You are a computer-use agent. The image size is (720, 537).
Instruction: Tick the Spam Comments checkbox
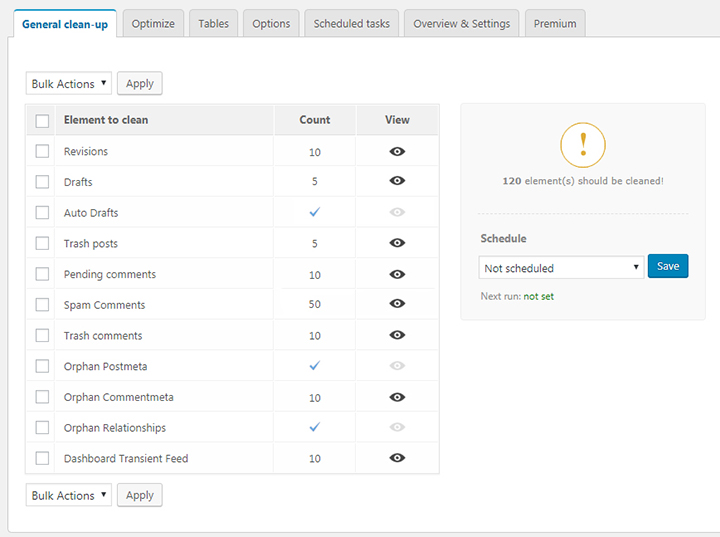click(x=42, y=305)
